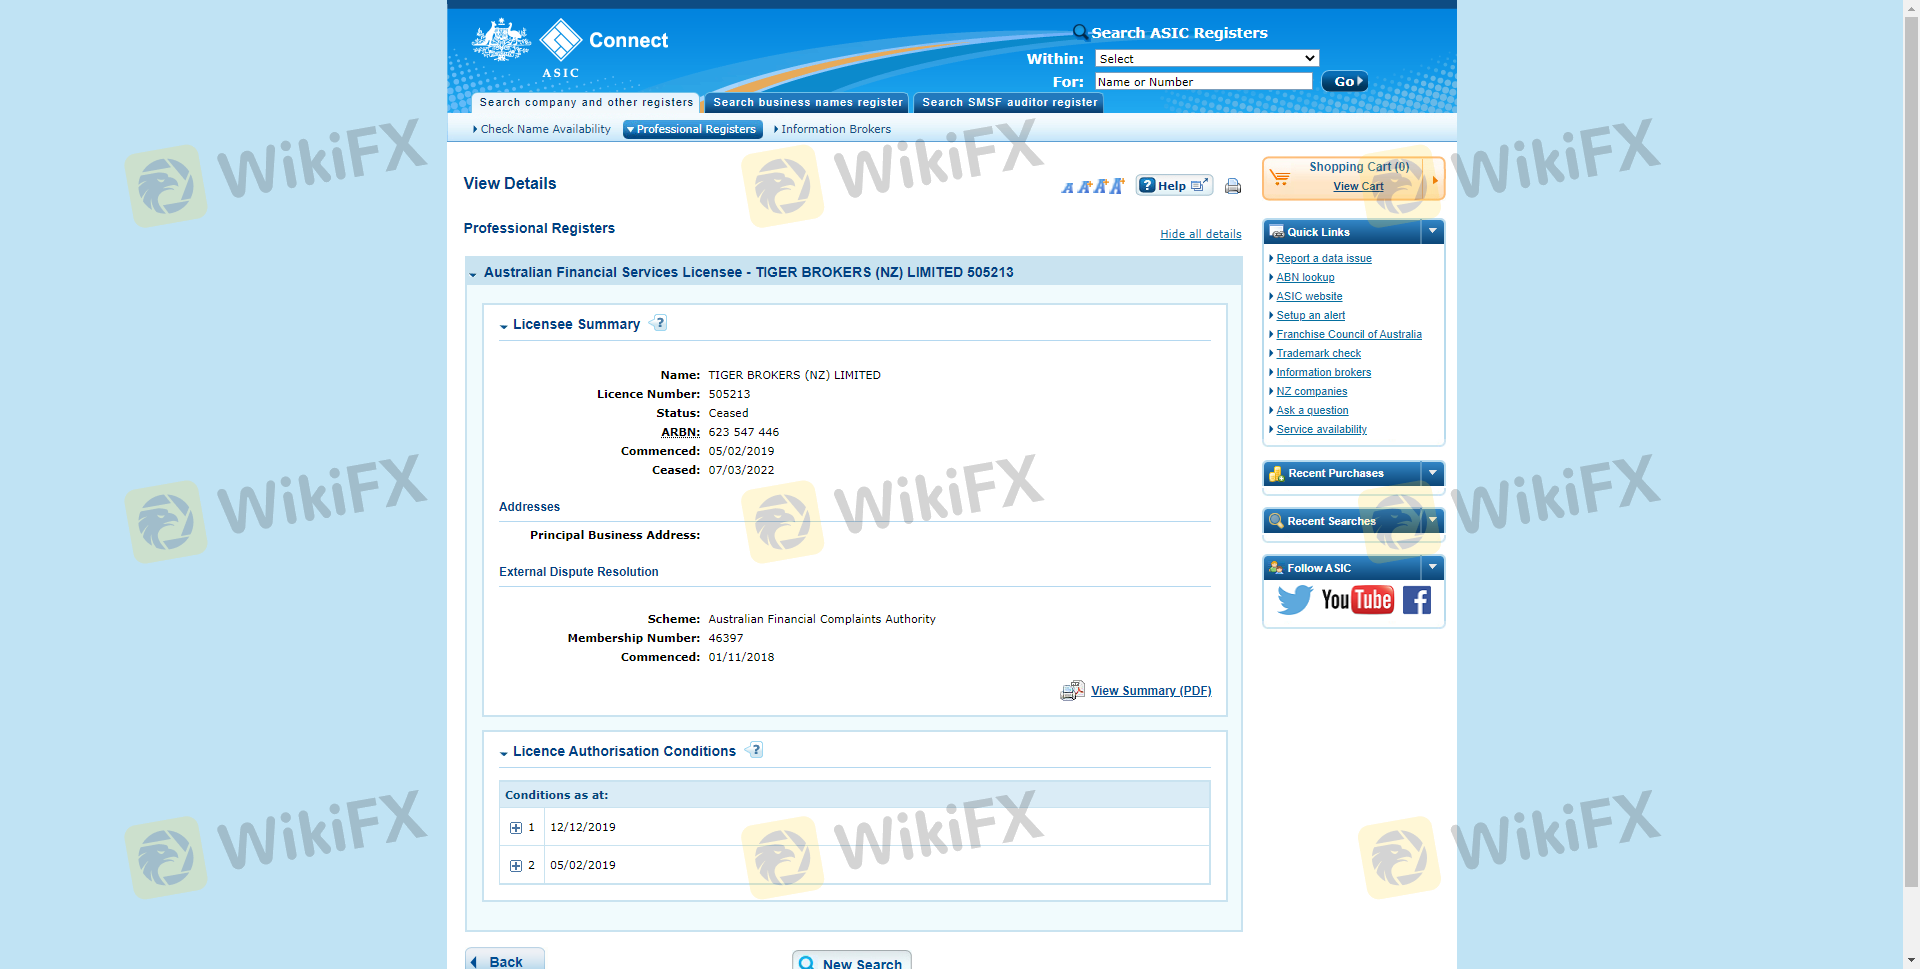This screenshot has height=969, width=1920.
Task: Open the Within Select dropdown
Action: coord(1207,59)
